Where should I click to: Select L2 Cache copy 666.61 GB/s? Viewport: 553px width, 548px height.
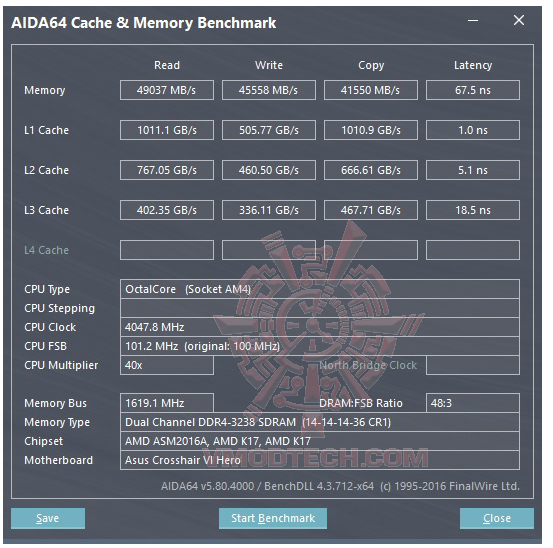click(371, 170)
